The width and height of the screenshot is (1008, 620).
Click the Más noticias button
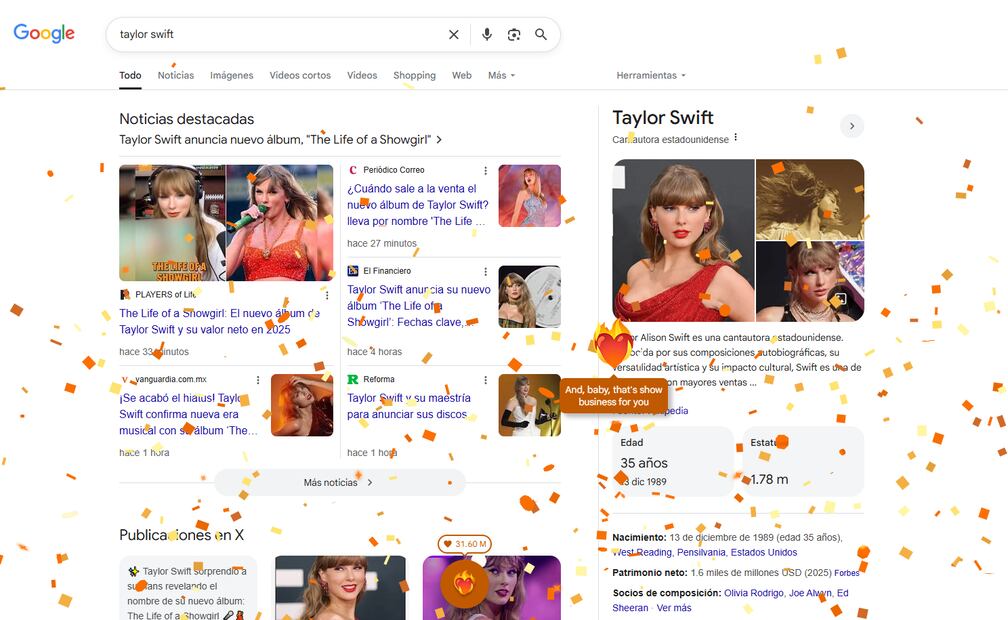click(339, 482)
